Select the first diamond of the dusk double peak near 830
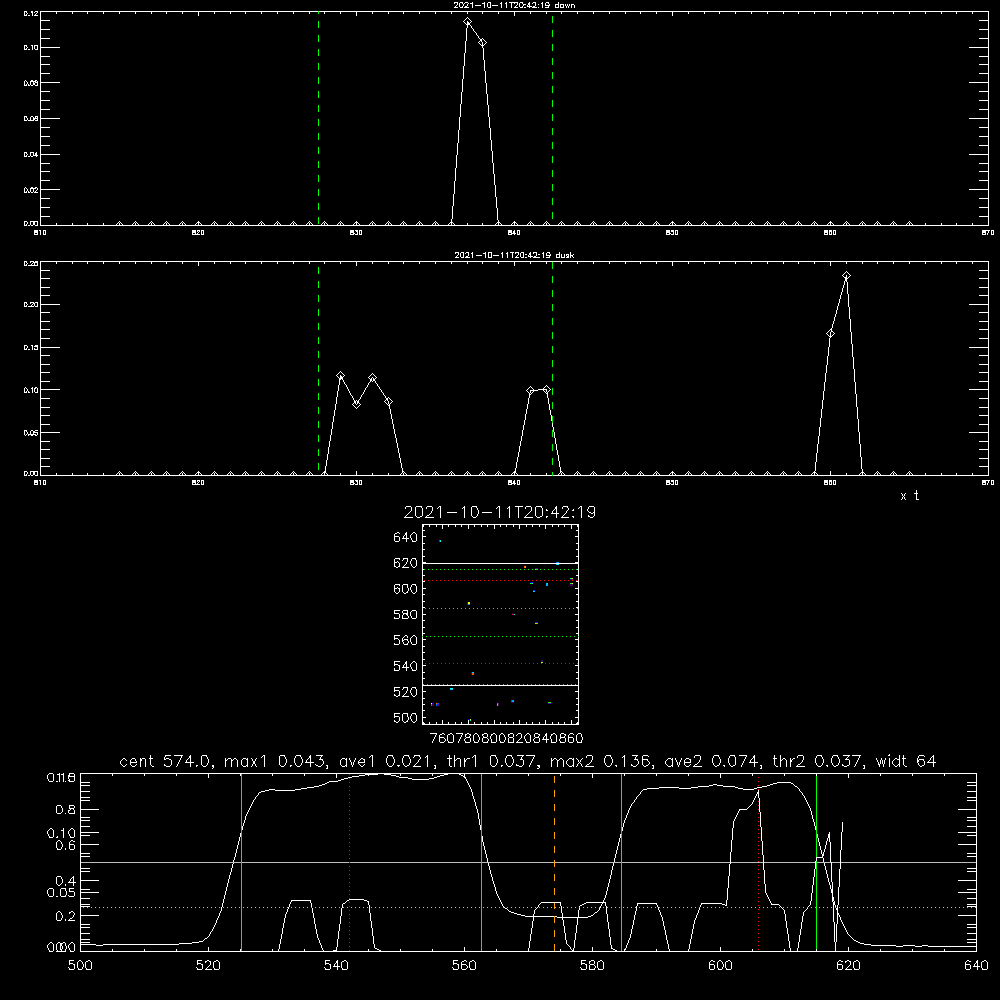The width and height of the screenshot is (1000, 1000). (x=341, y=376)
